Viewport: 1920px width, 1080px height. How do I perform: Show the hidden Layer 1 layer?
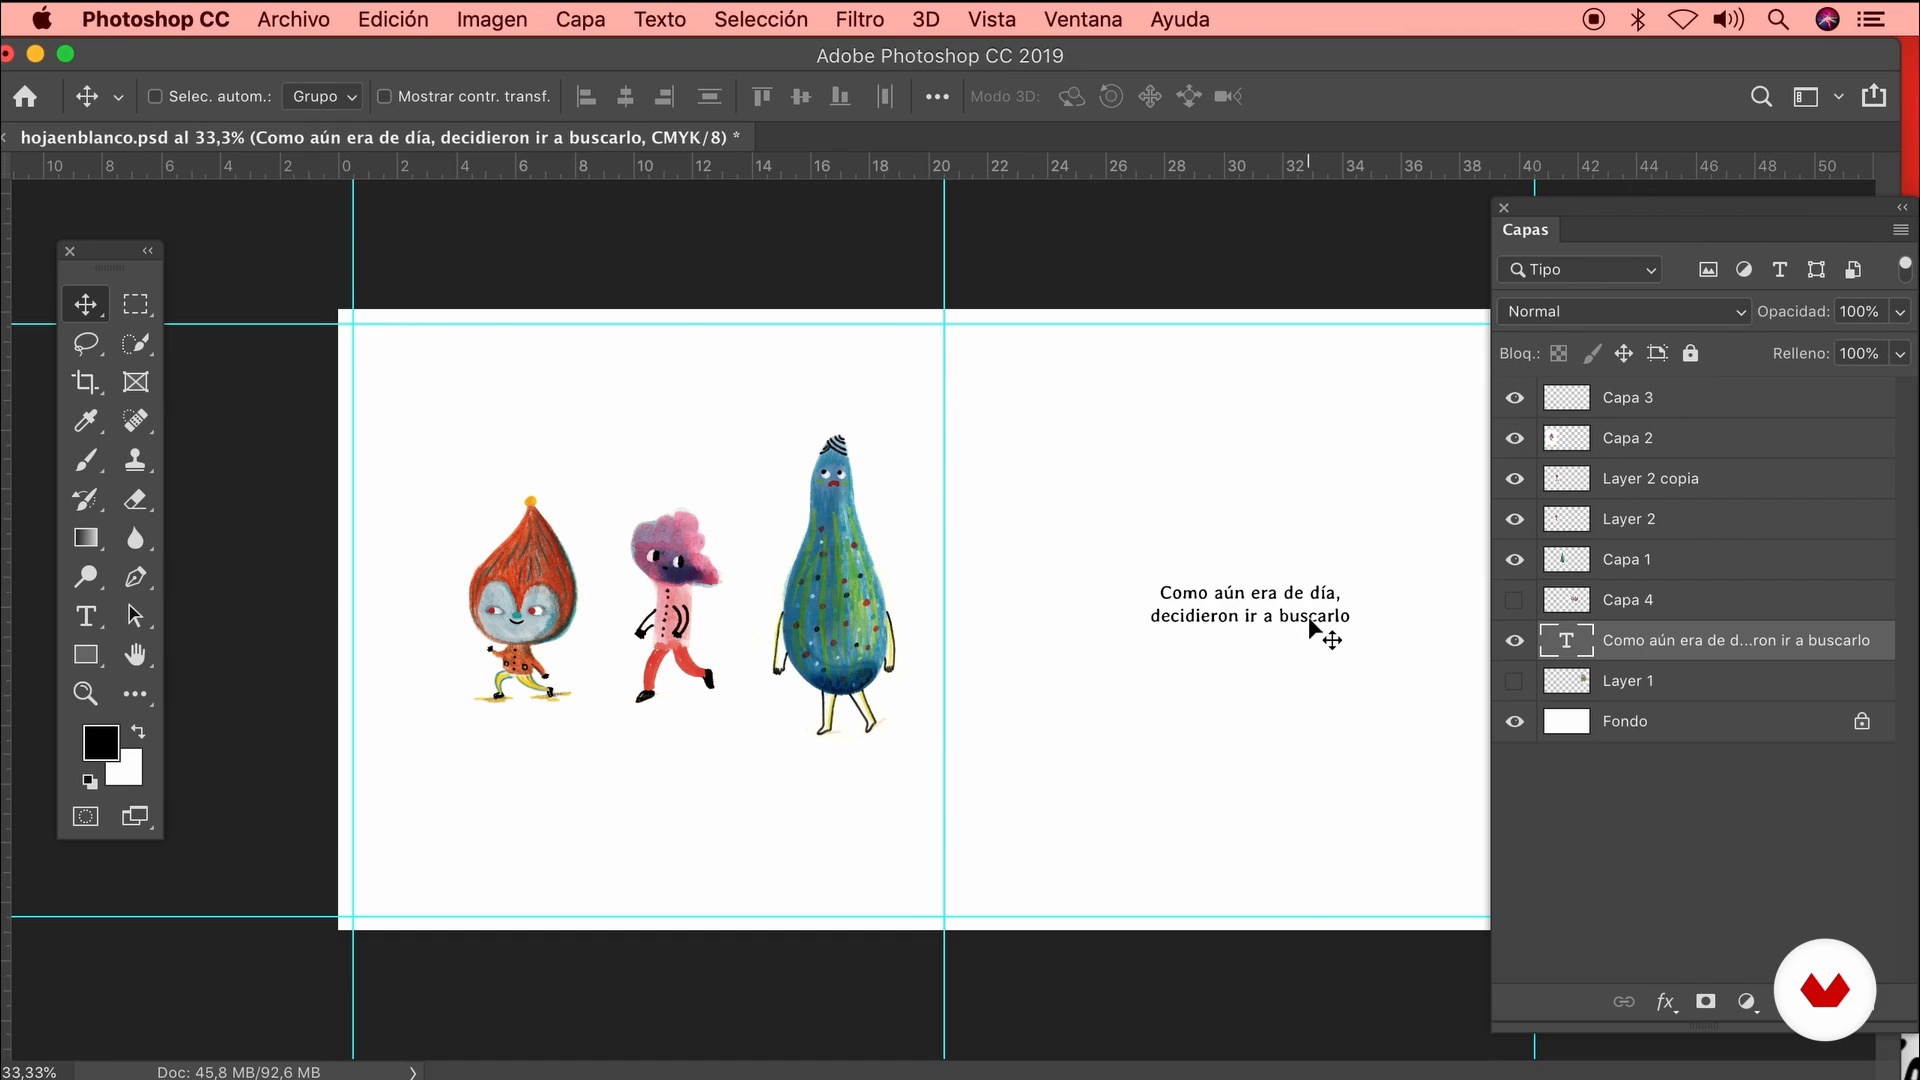1514,681
